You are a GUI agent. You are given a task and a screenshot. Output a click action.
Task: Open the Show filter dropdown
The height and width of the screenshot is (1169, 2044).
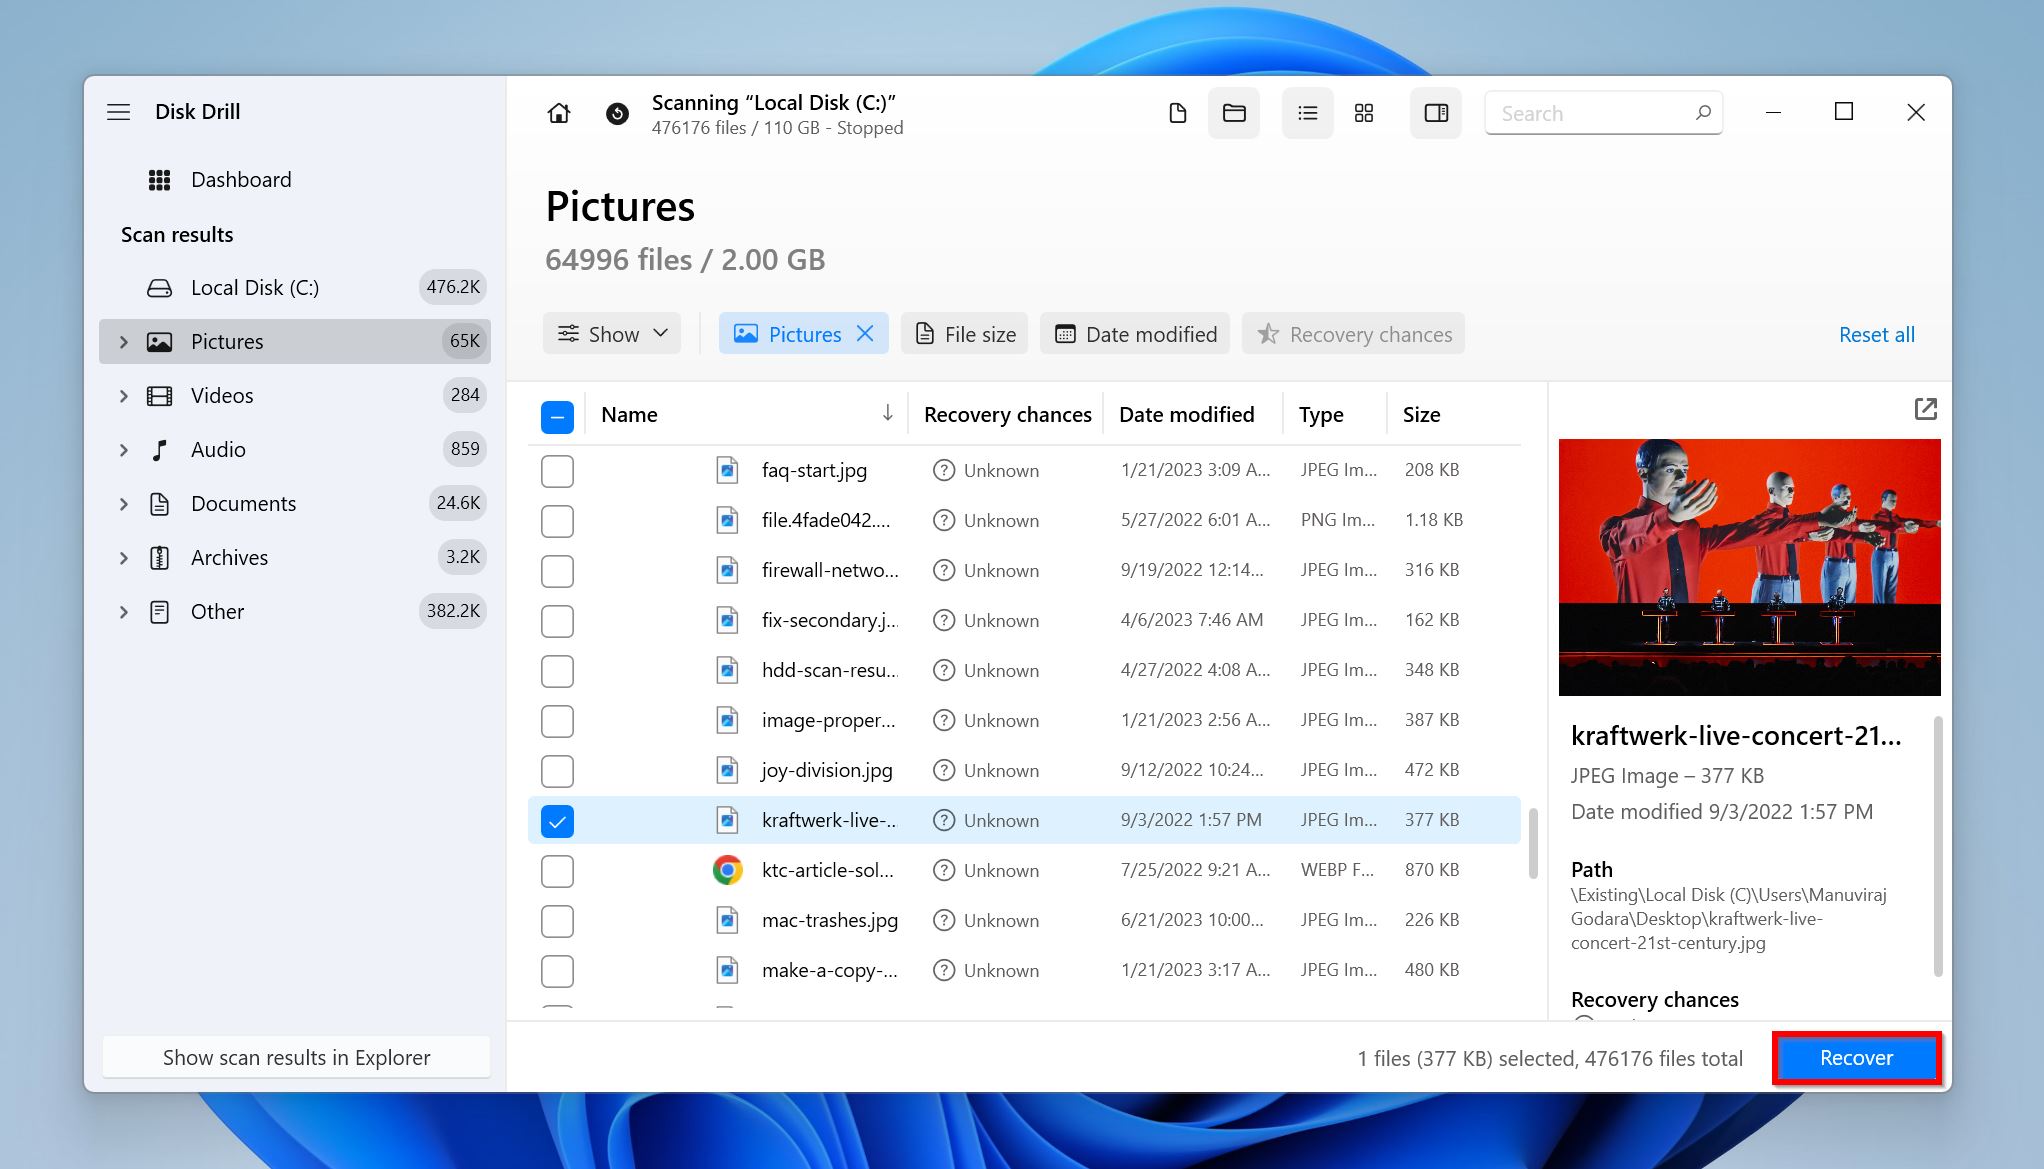coord(612,334)
